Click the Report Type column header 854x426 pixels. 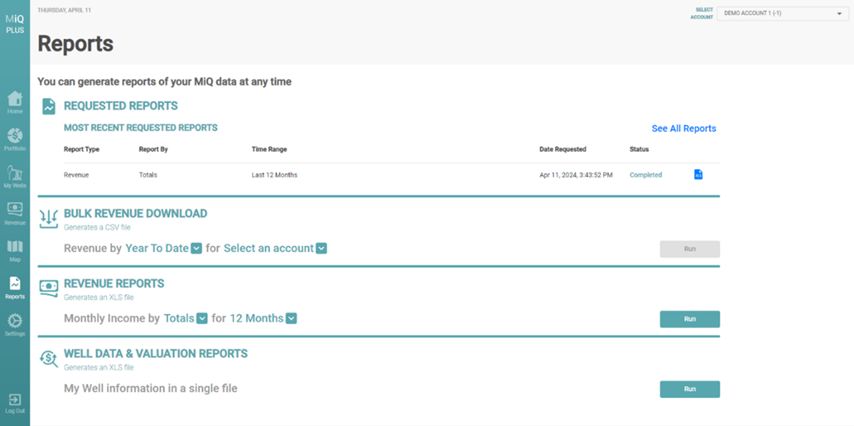(82, 149)
